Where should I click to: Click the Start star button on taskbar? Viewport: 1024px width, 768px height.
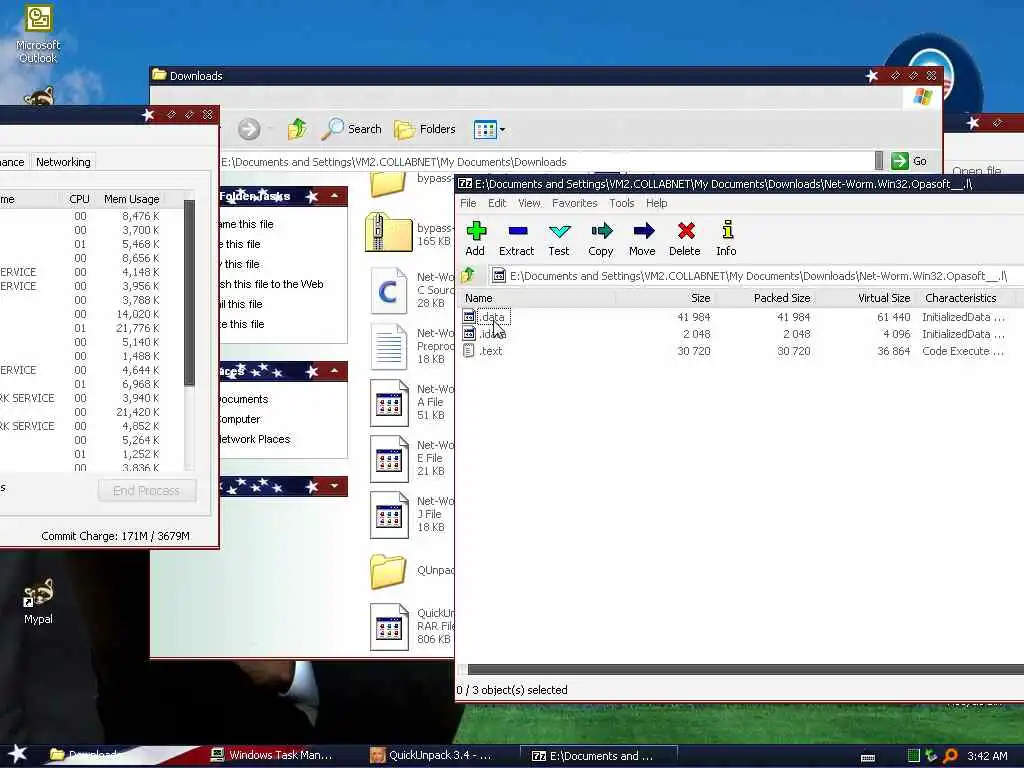[x=17, y=754]
